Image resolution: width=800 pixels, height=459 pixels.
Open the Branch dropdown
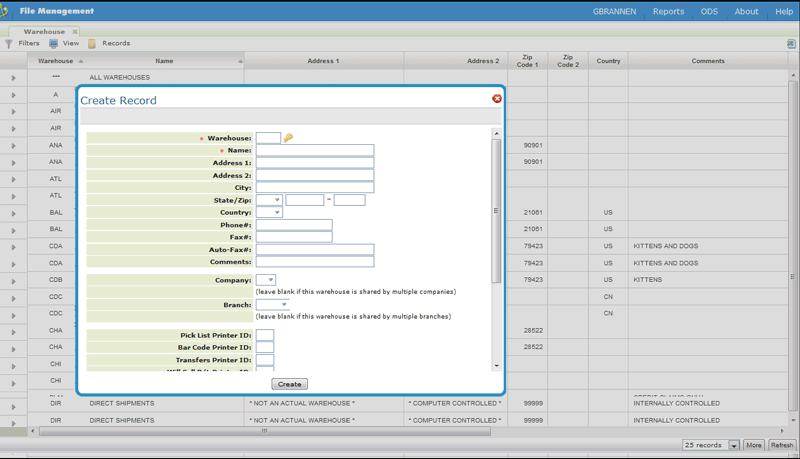272,305
